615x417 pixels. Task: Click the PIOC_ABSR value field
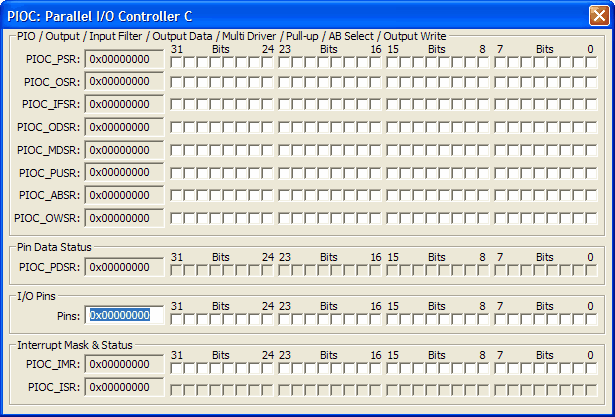pos(124,195)
